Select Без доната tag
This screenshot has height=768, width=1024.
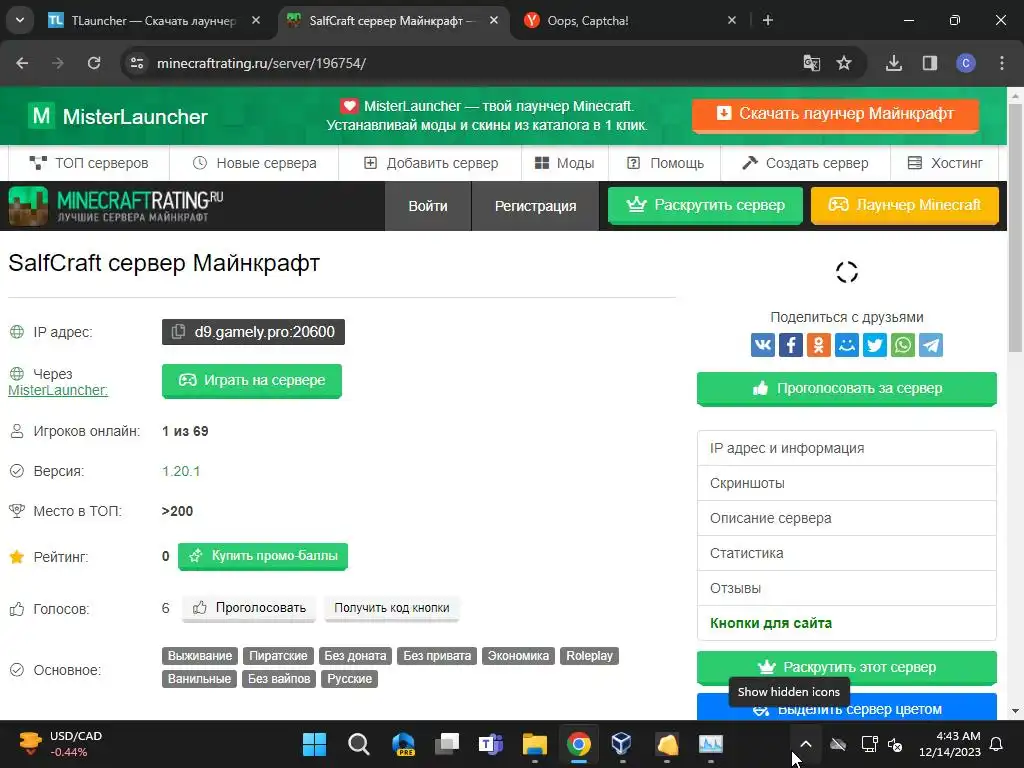355,656
